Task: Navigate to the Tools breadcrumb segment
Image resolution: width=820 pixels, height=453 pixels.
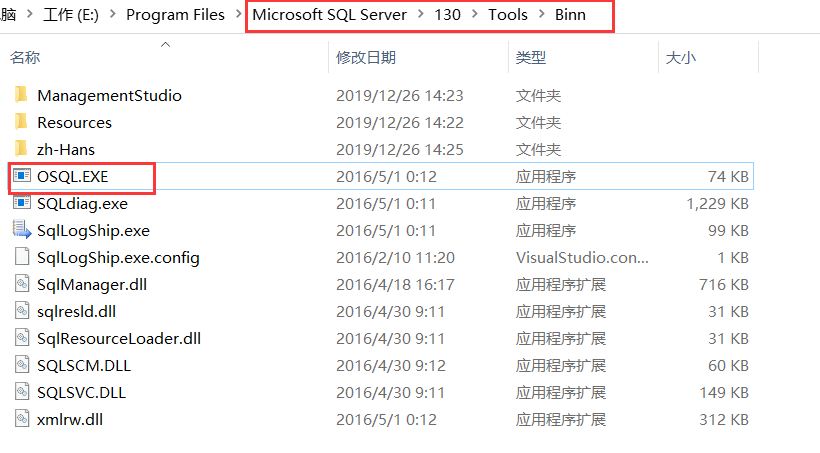Action: [508, 14]
